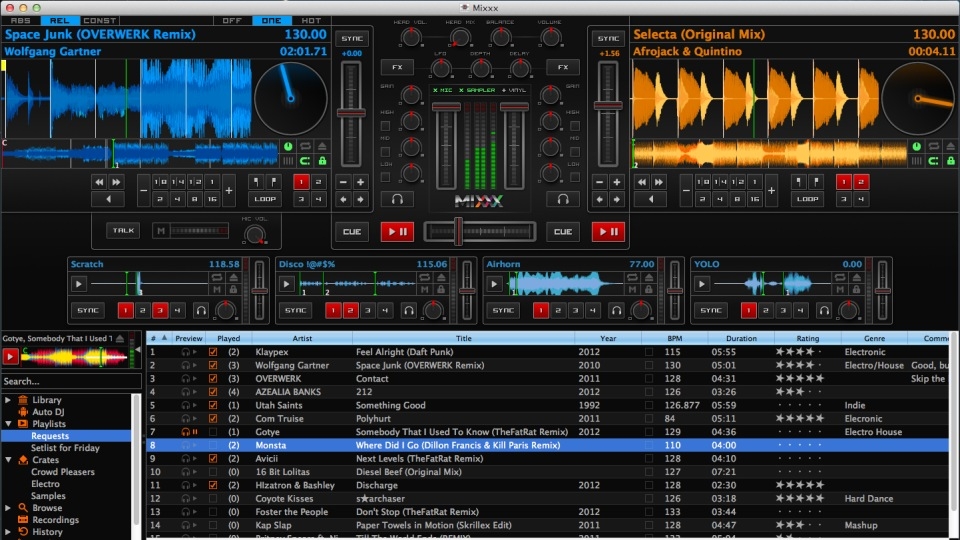The height and width of the screenshot is (540, 960).
Task: Collapse the Crates tree item
Action: click(x=8, y=460)
